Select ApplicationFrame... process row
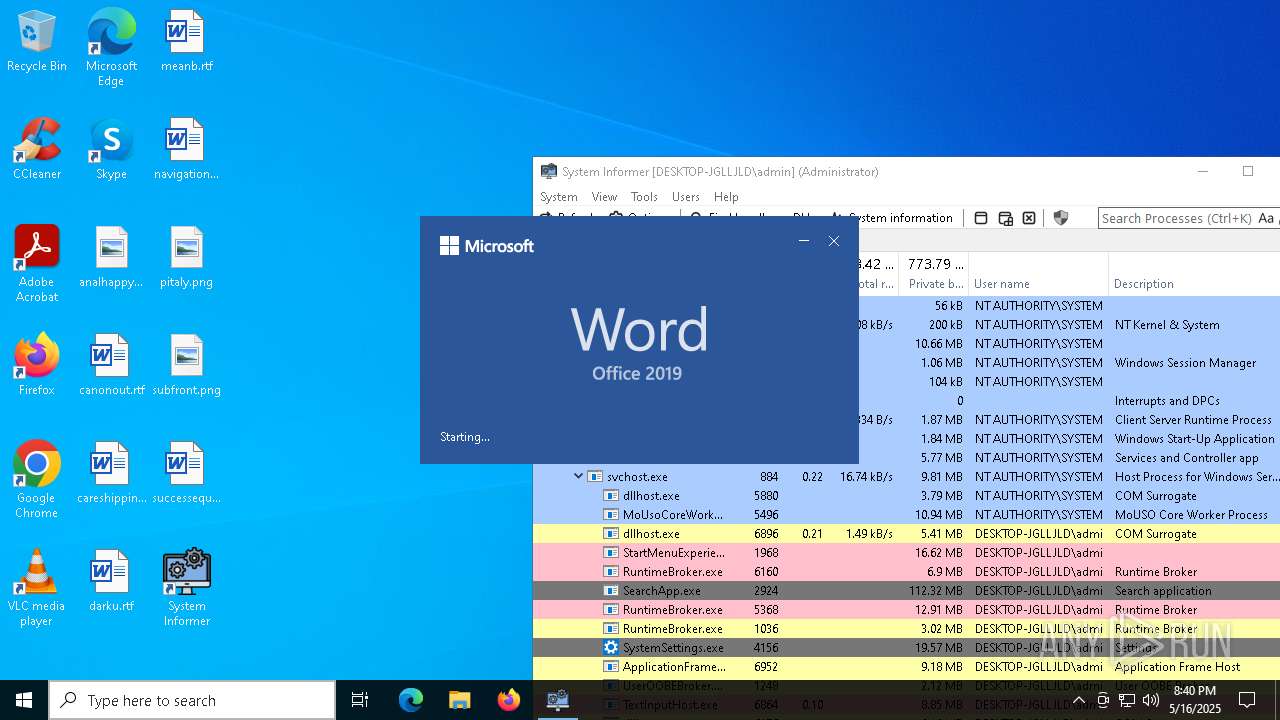 906,667
